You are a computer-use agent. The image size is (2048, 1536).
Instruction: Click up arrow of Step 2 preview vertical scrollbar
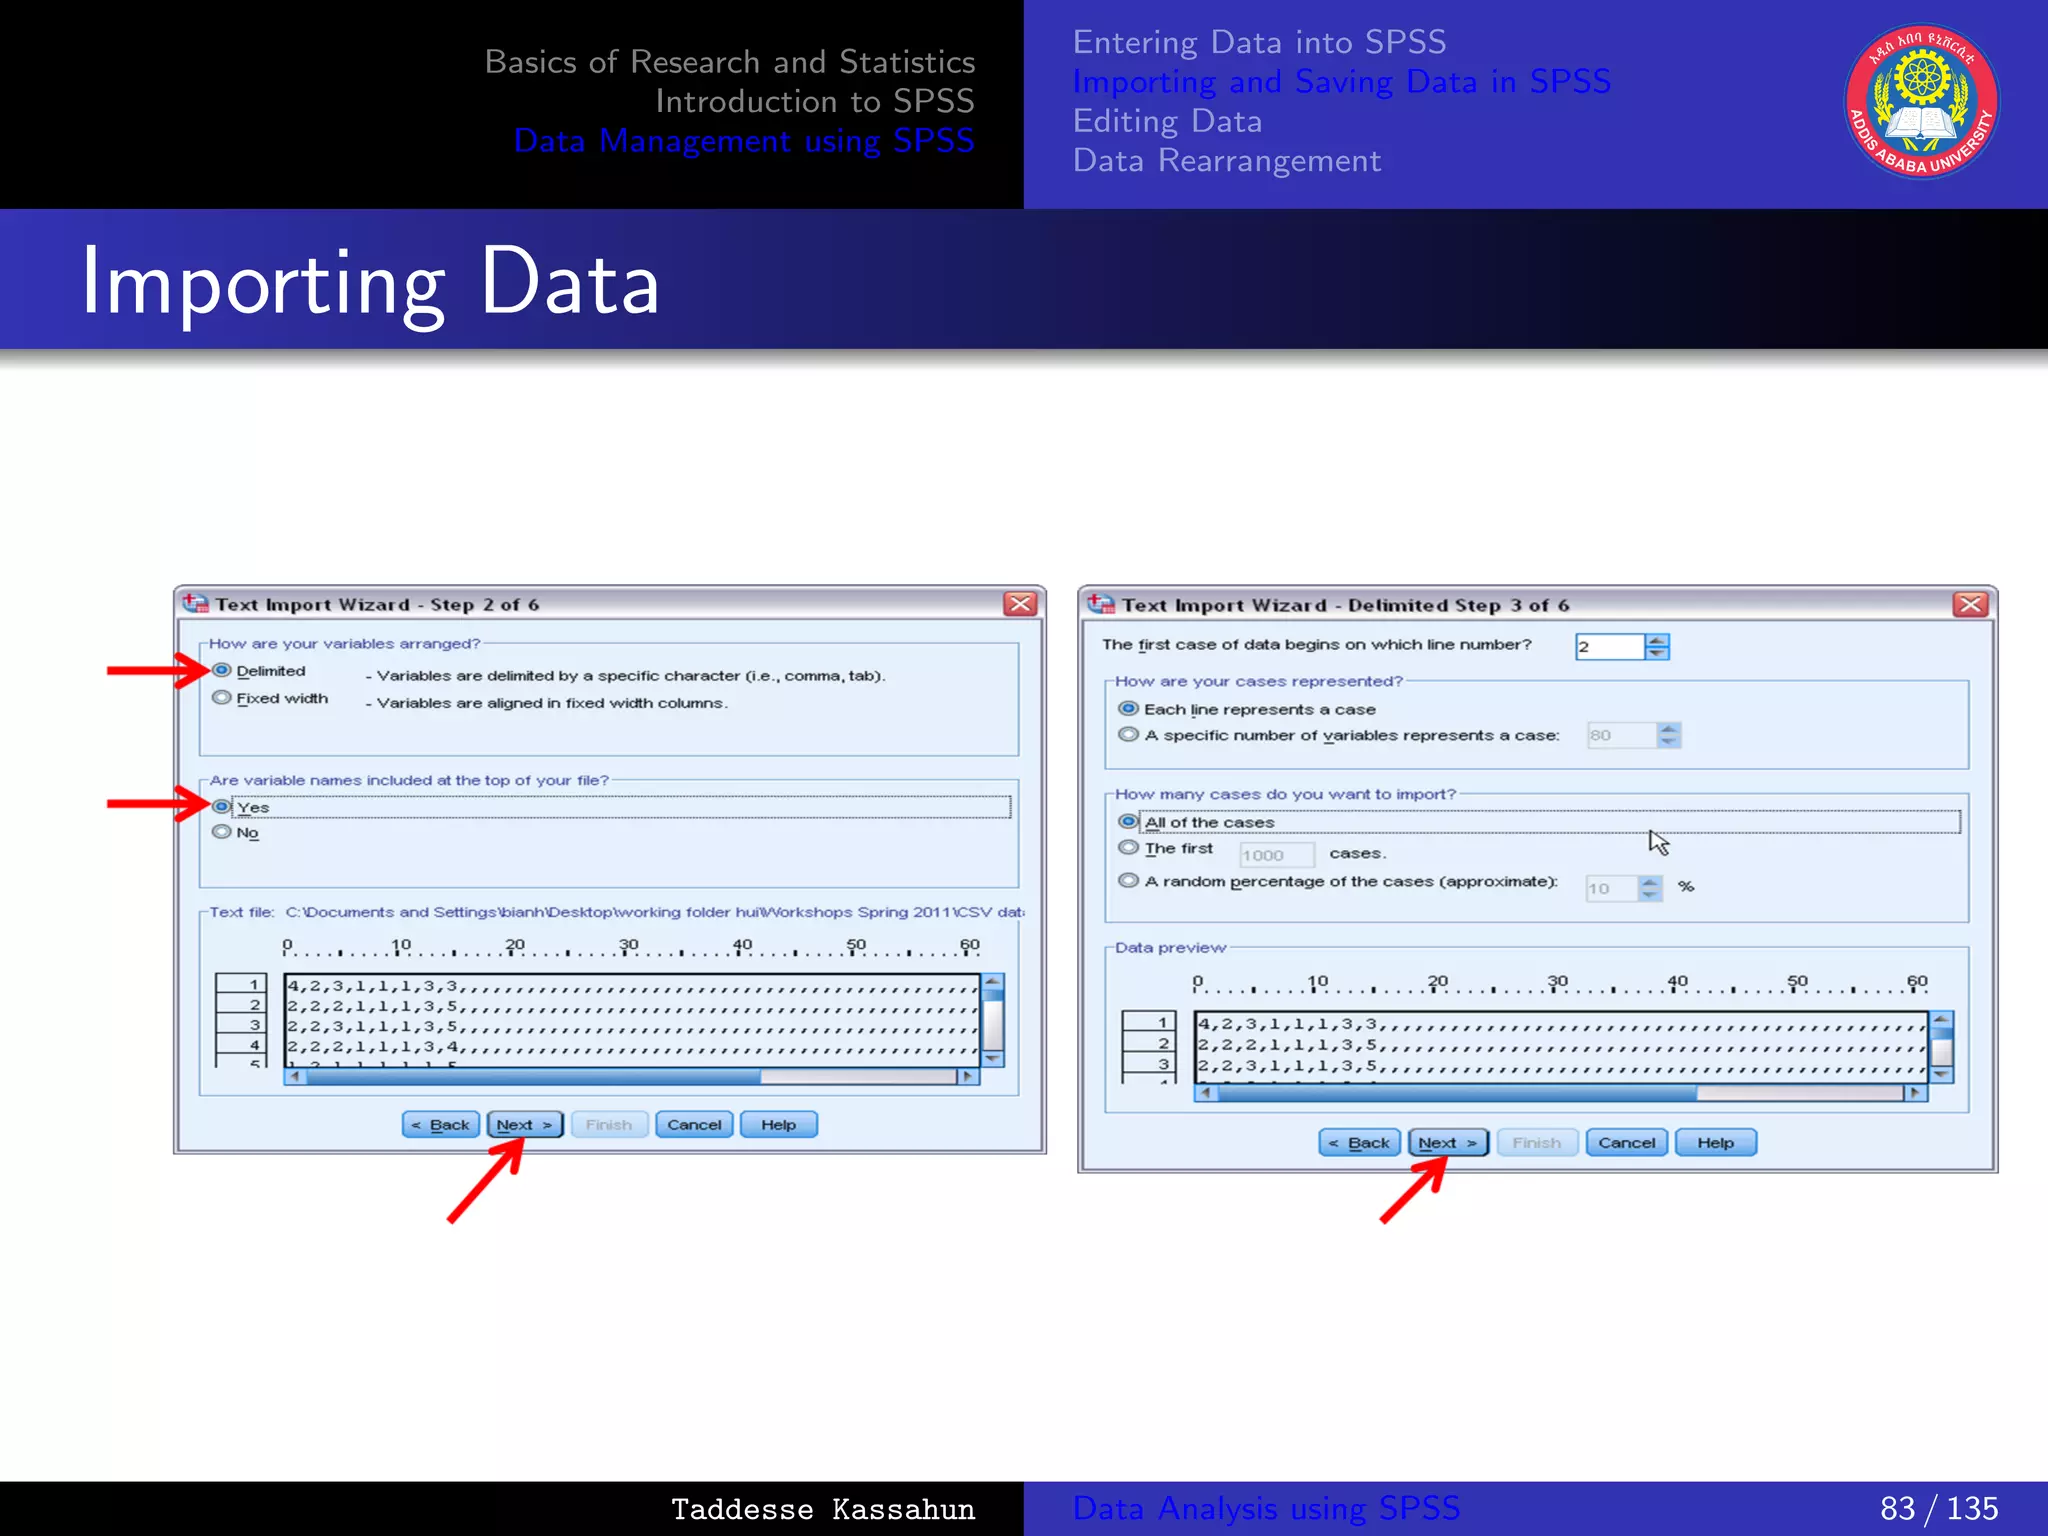(993, 981)
